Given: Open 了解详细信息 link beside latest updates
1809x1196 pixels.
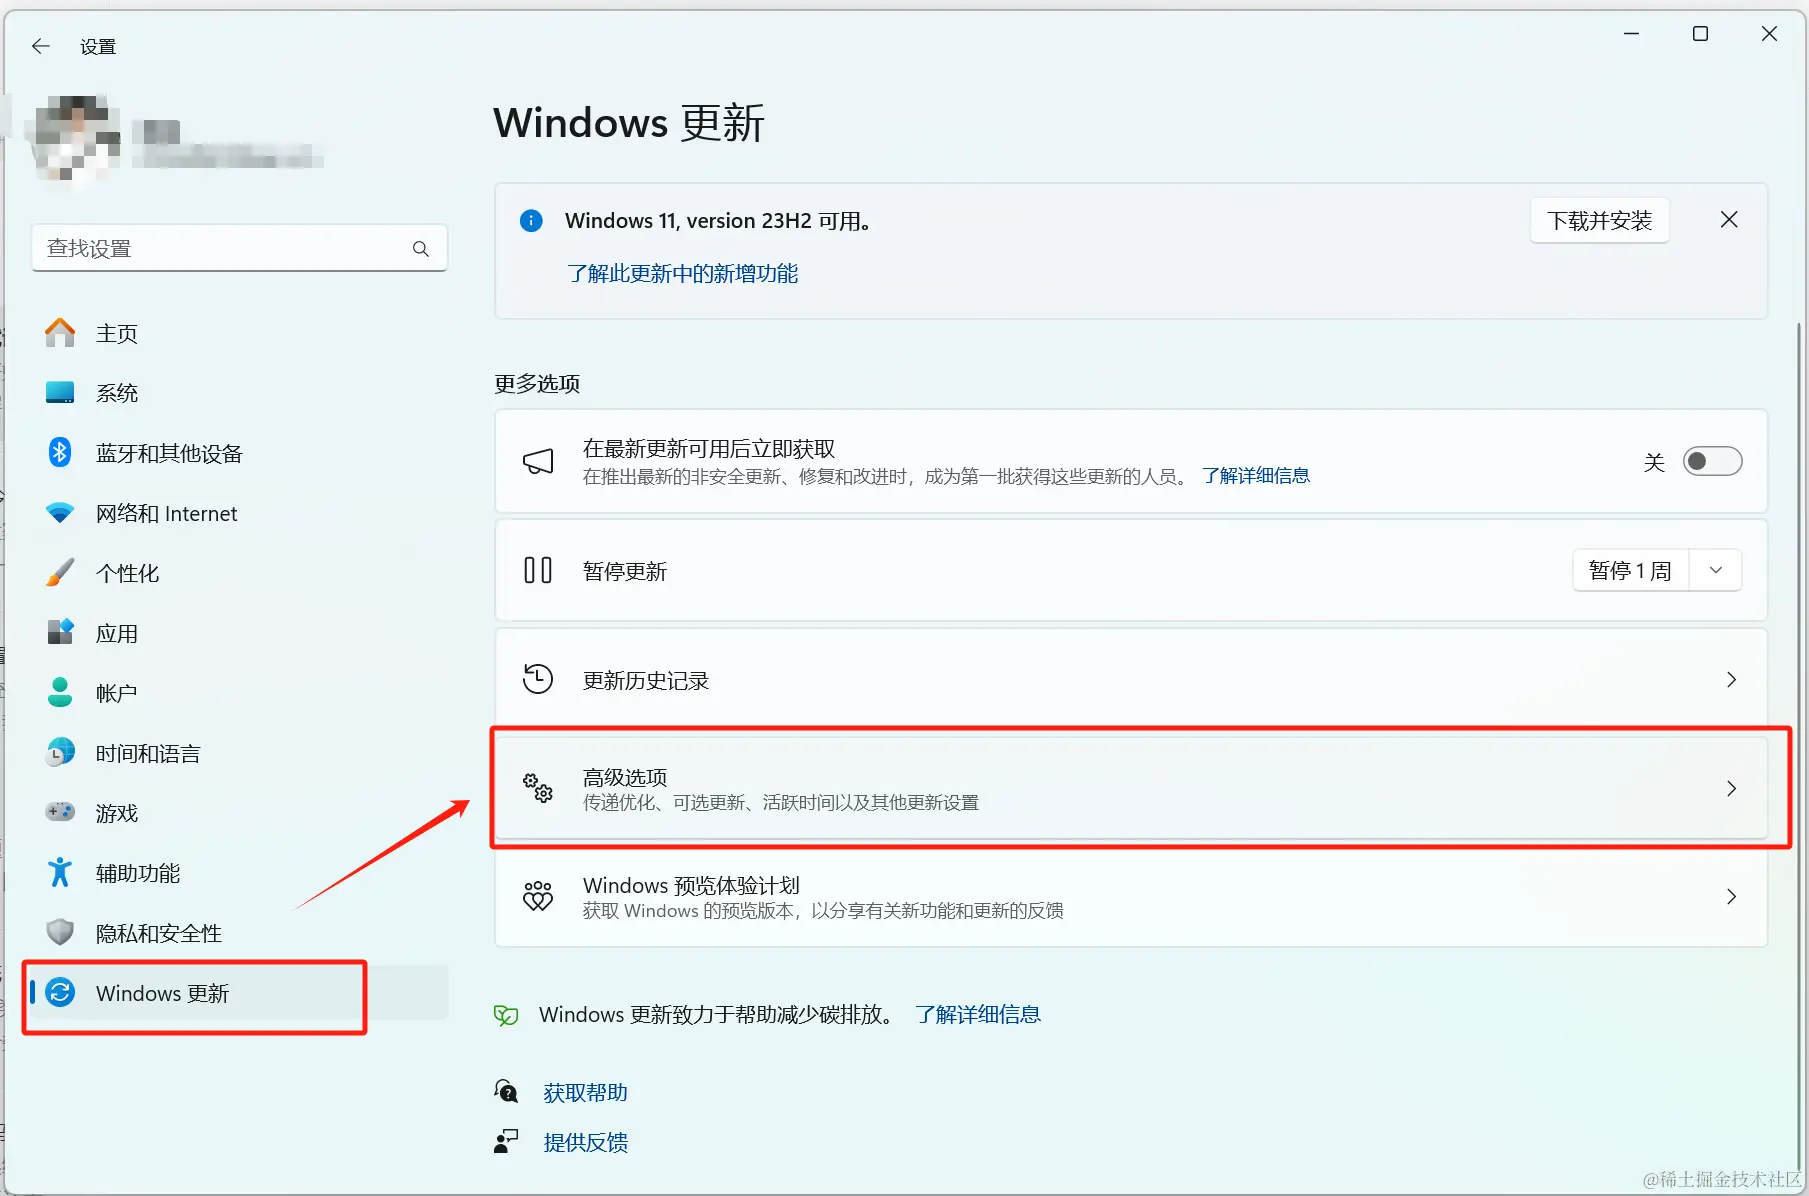Looking at the screenshot, I should [1256, 476].
